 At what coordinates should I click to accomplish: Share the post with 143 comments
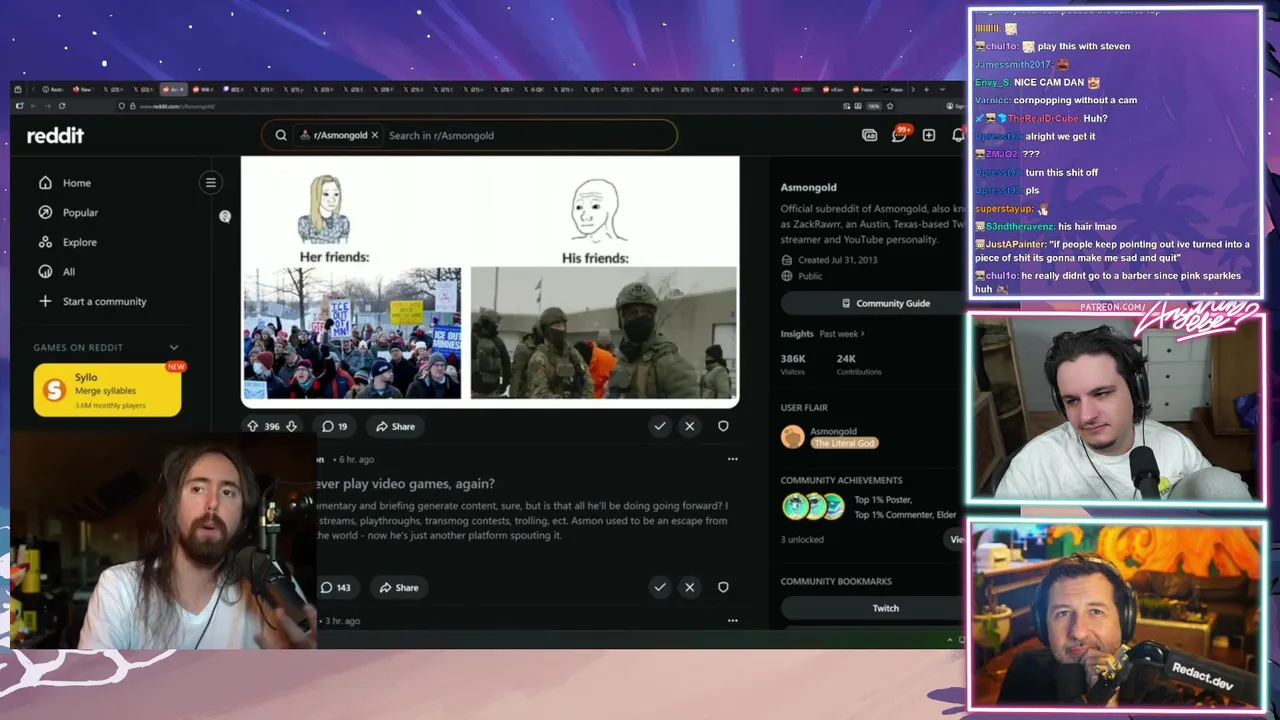click(x=398, y=587)
